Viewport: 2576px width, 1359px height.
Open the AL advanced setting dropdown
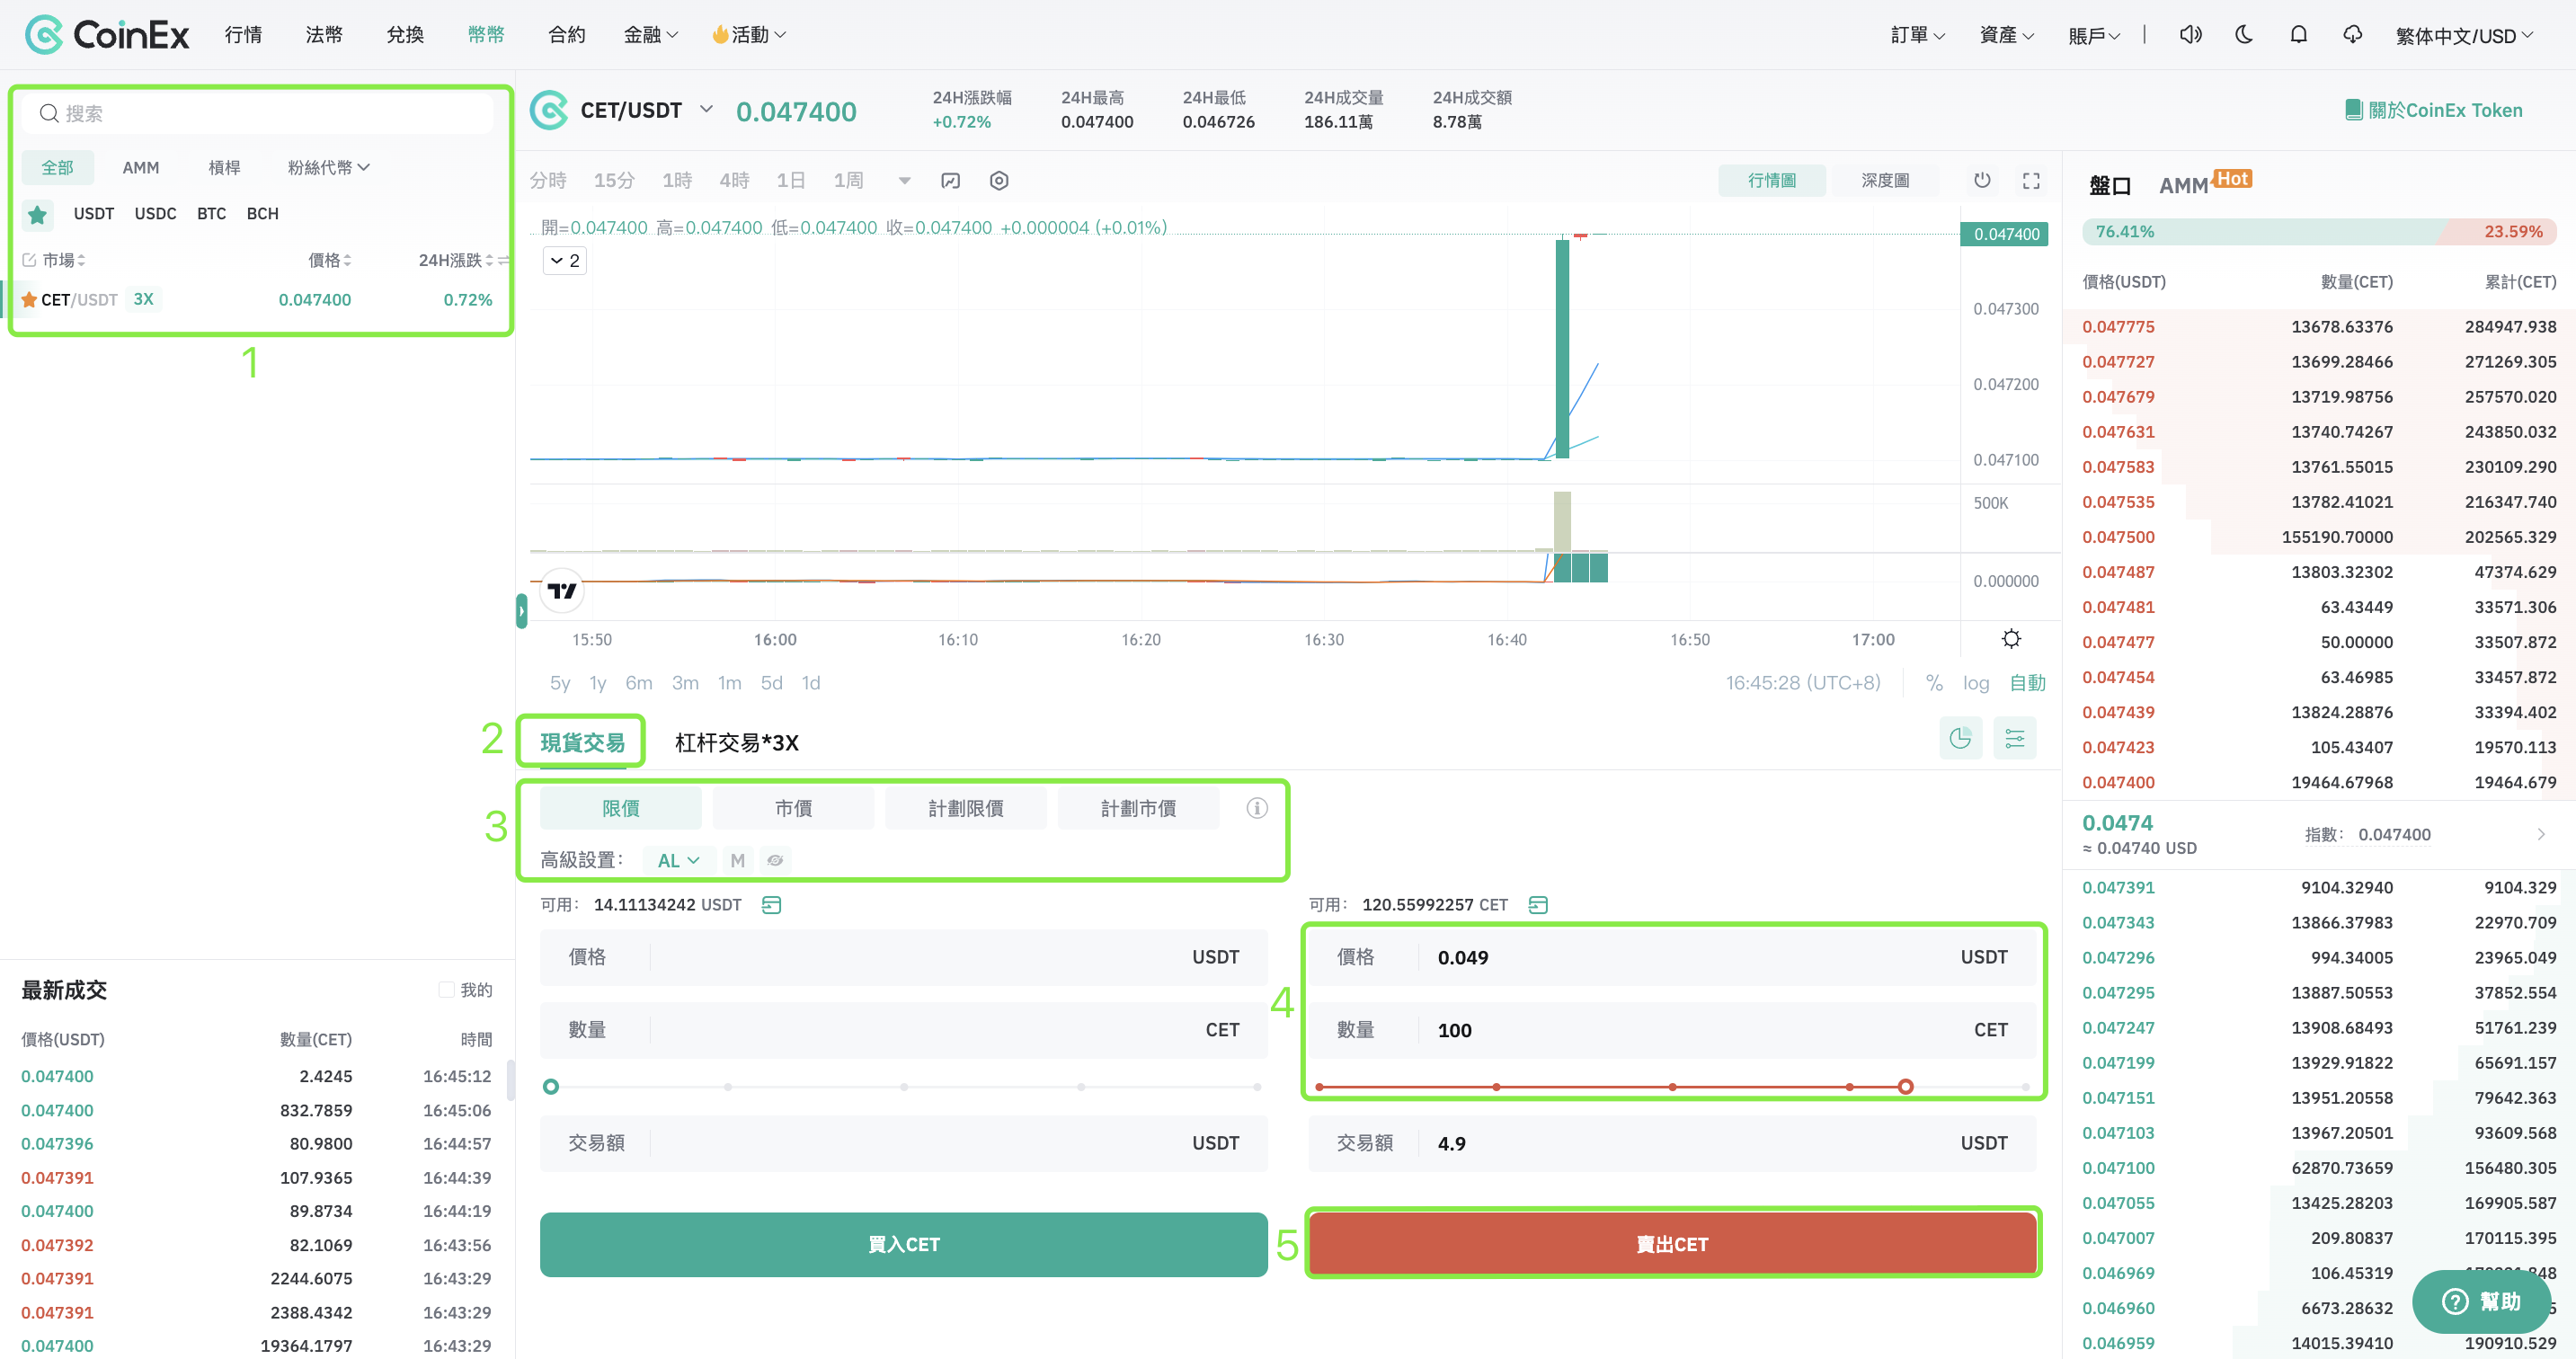(x=678, y=860)
